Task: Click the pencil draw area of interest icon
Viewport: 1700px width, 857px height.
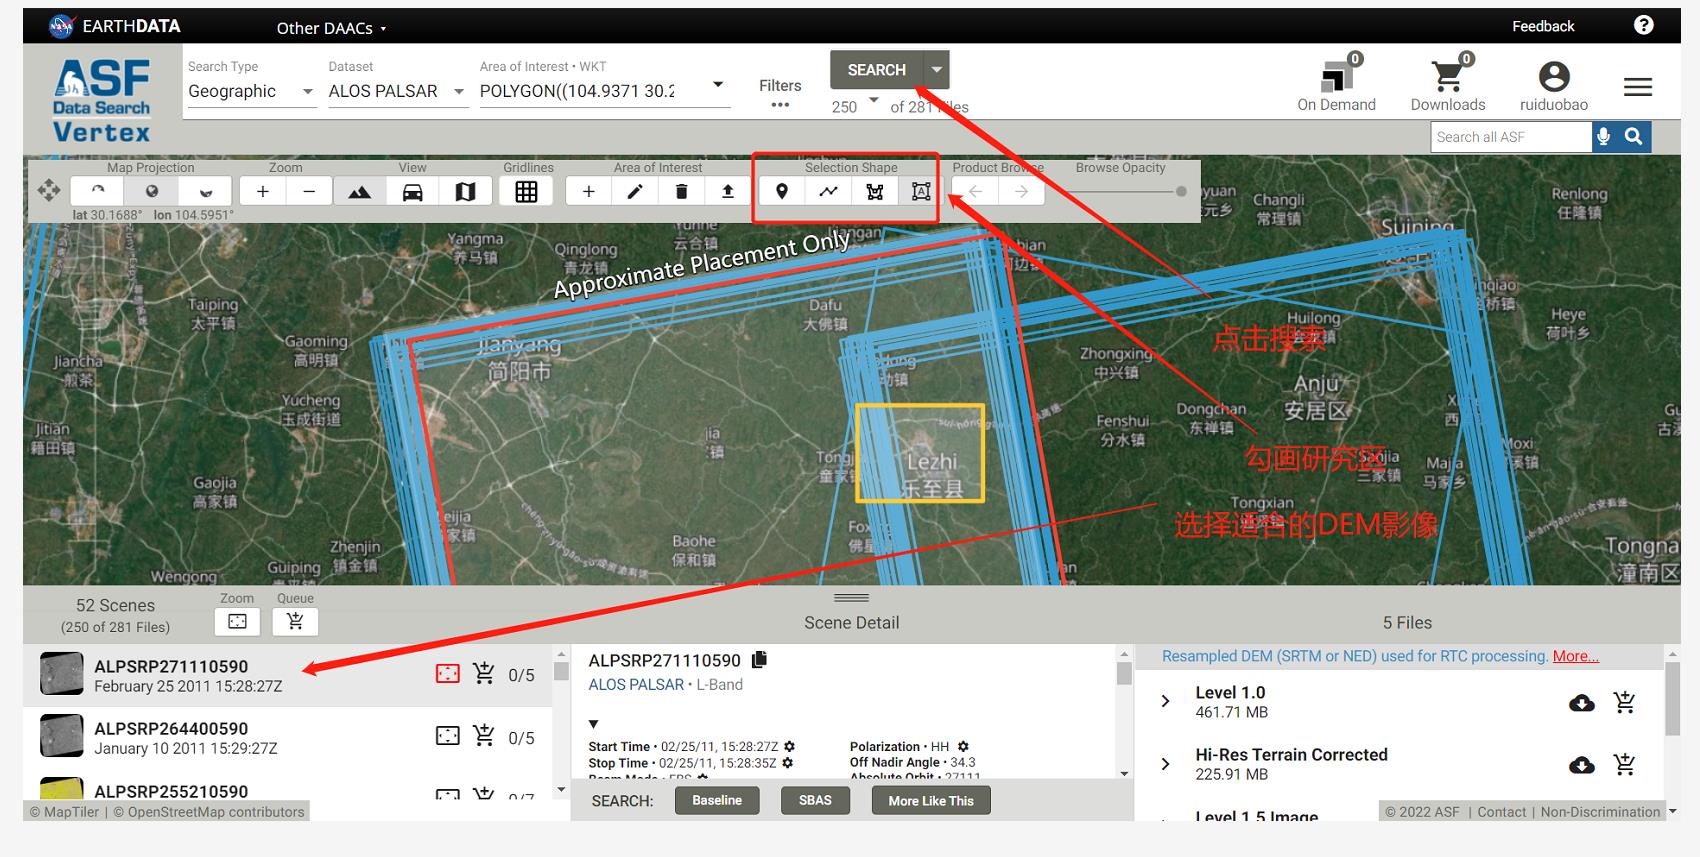Action: pyautogui.click(x=635, y=191)
